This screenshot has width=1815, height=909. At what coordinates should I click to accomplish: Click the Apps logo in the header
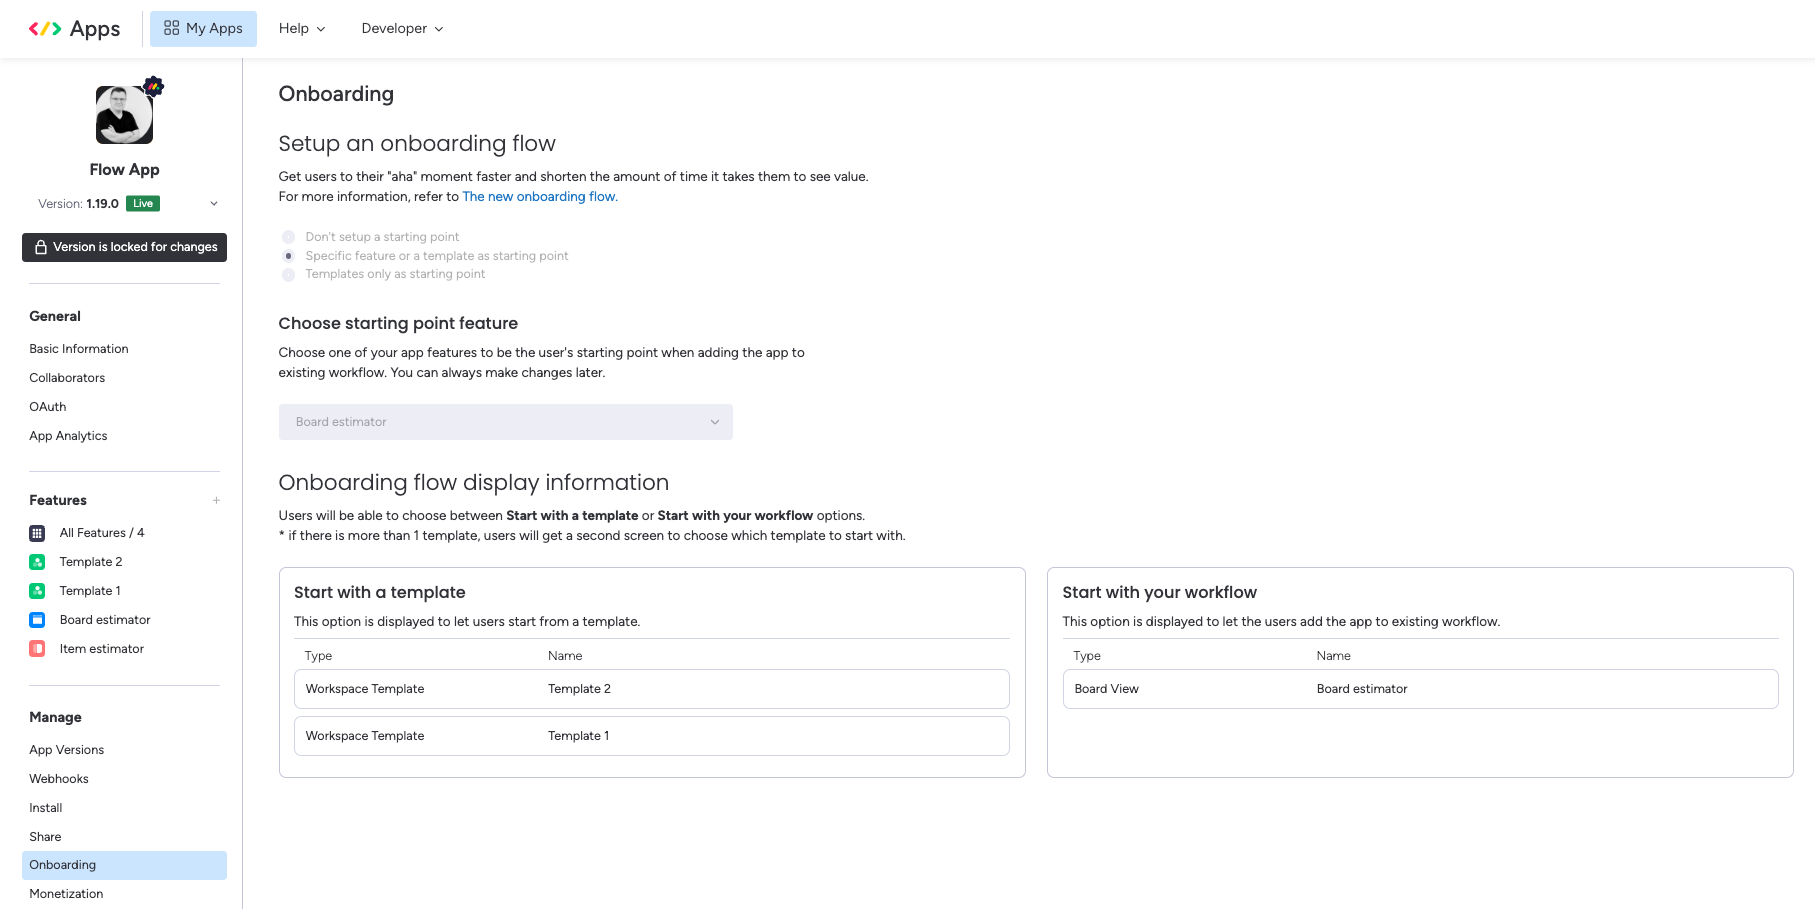(x=75, y=28)
